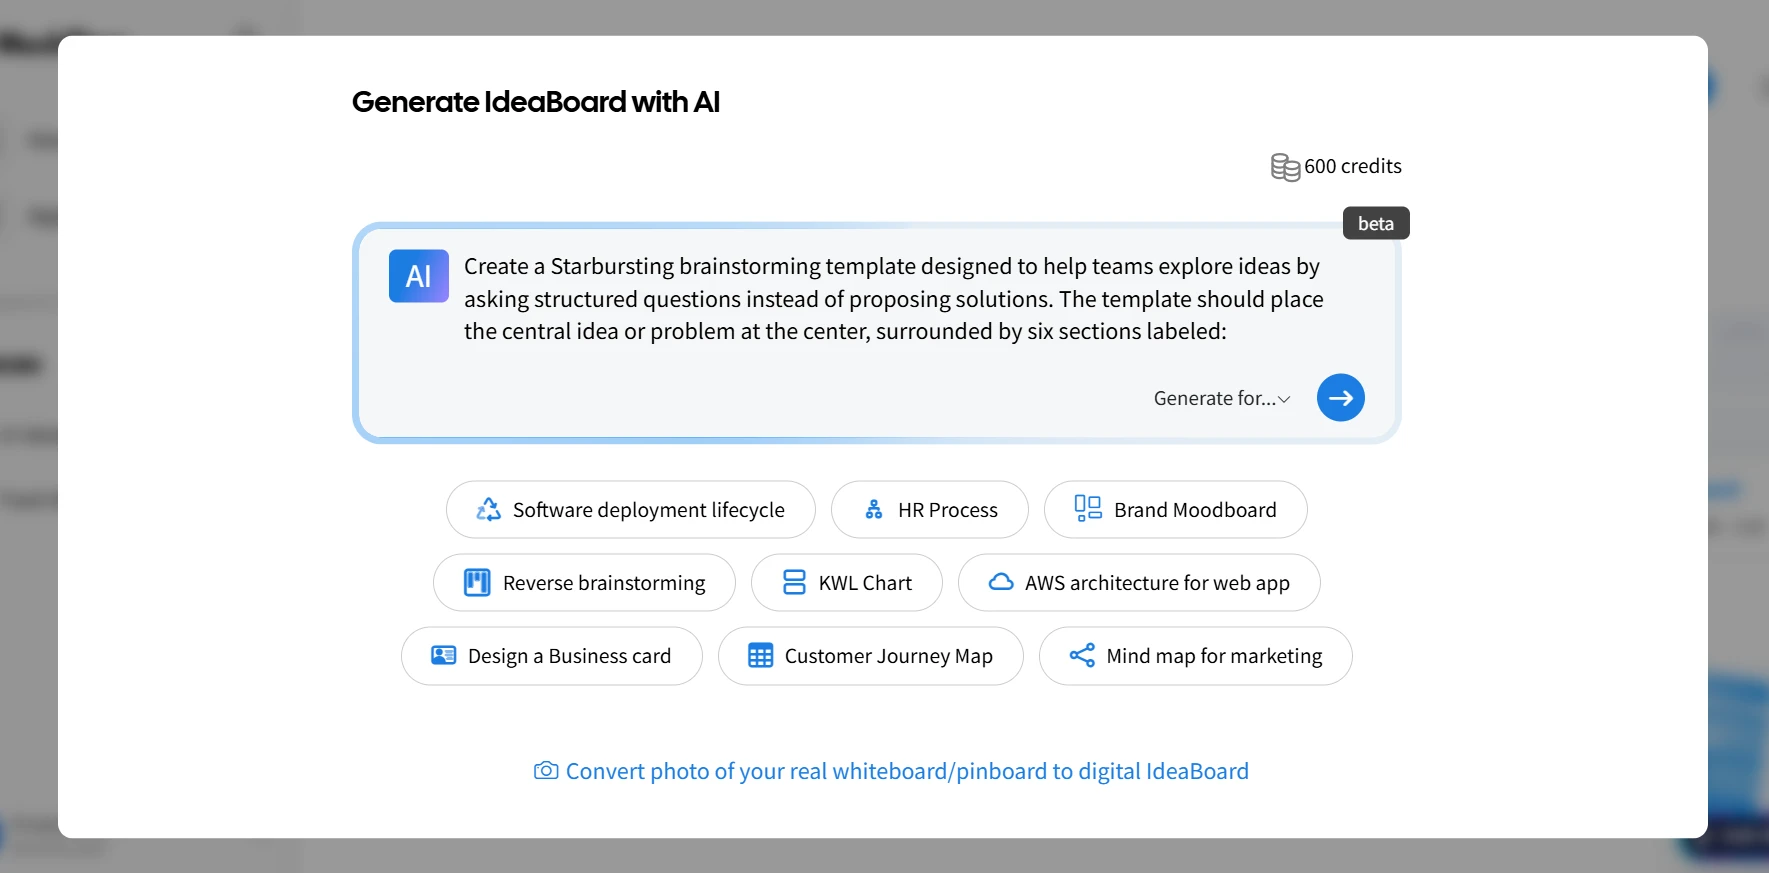Click the credits coin stack icon
The image size is (1769, 873).
tap(1284, 167)
